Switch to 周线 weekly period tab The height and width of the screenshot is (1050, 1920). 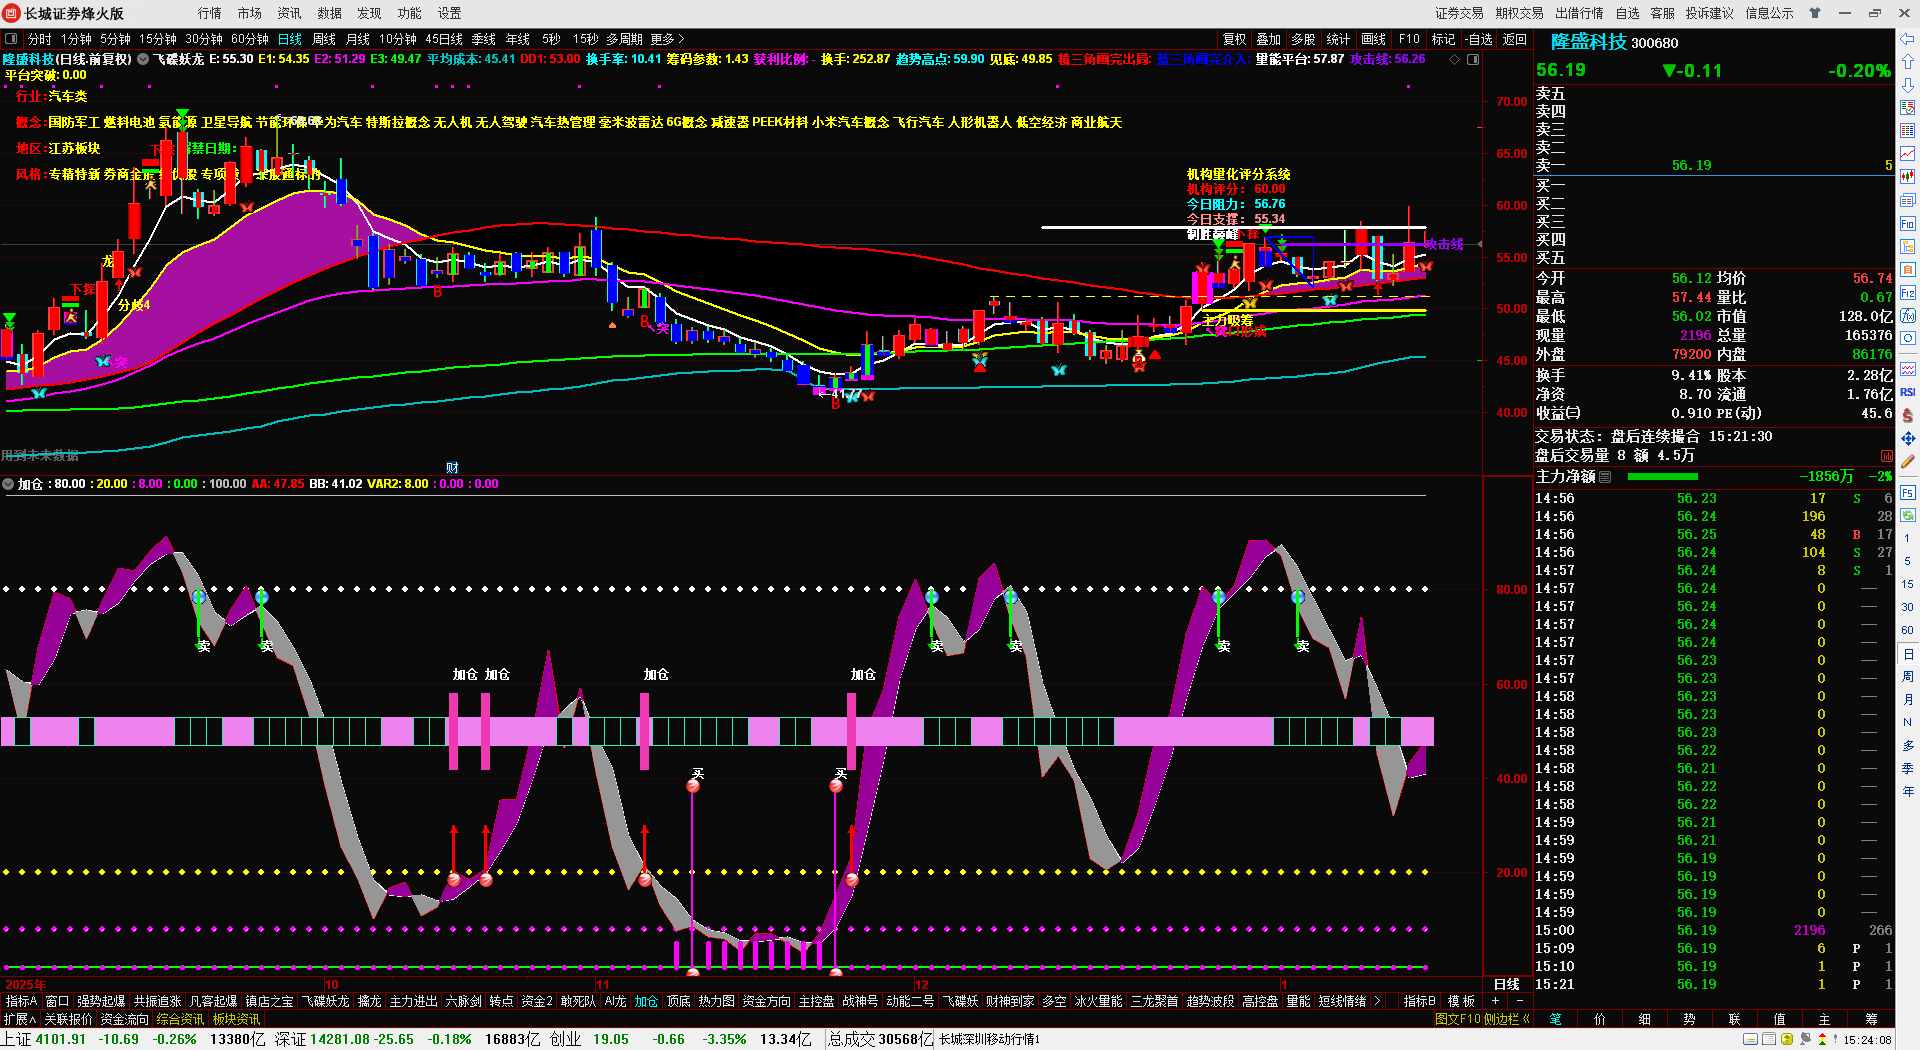click(324, 39)
